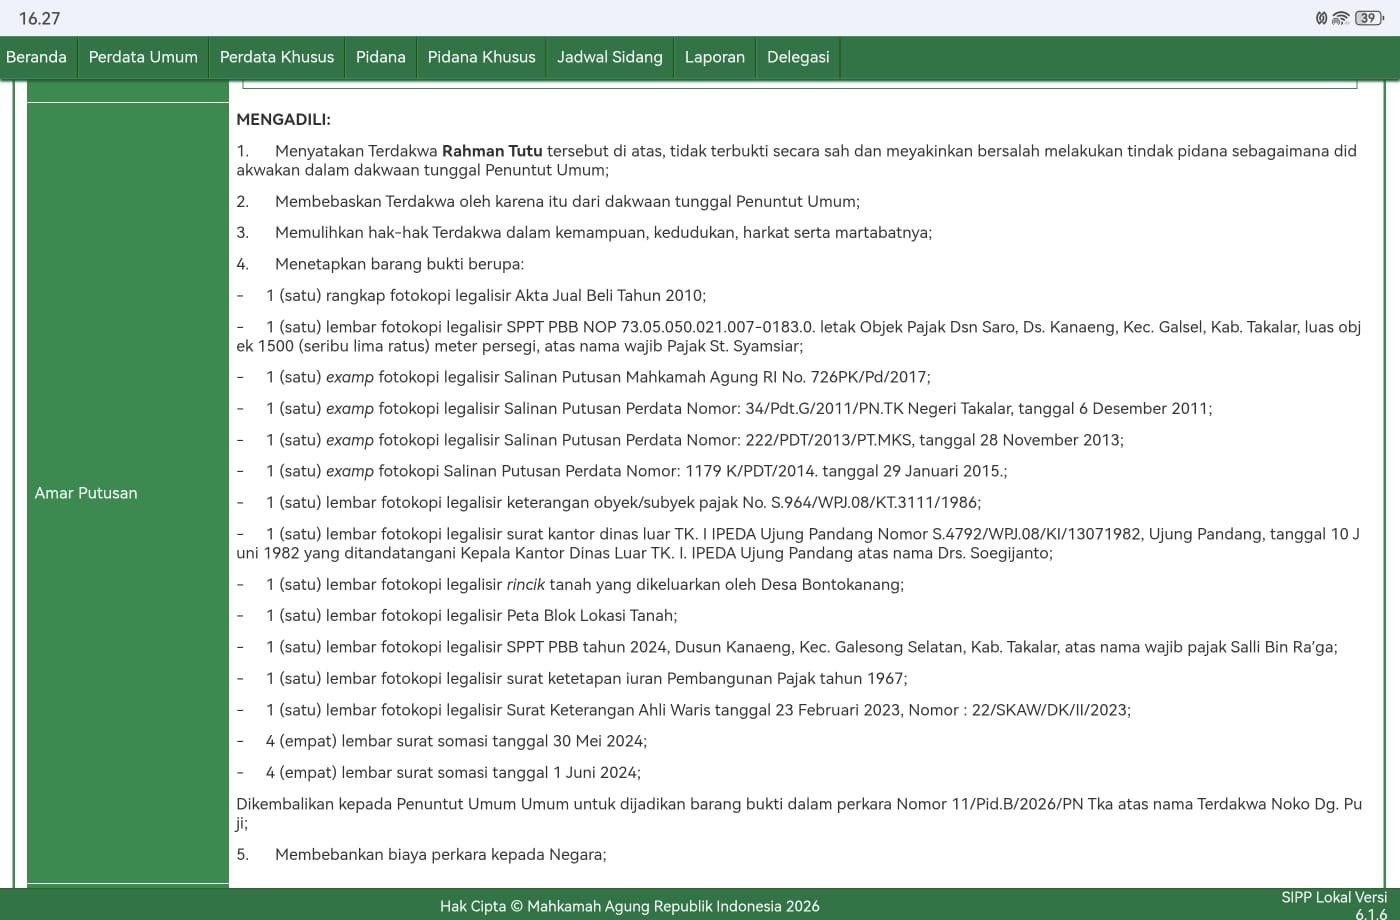Open the Perdata Umum menu
This screenshot has height=920, width=1400.
[143, 57]
